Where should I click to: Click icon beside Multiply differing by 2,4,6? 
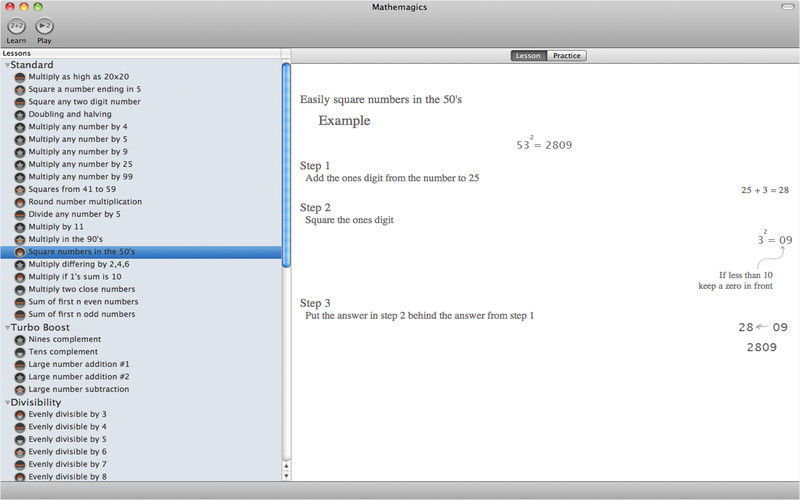(20, 265)
